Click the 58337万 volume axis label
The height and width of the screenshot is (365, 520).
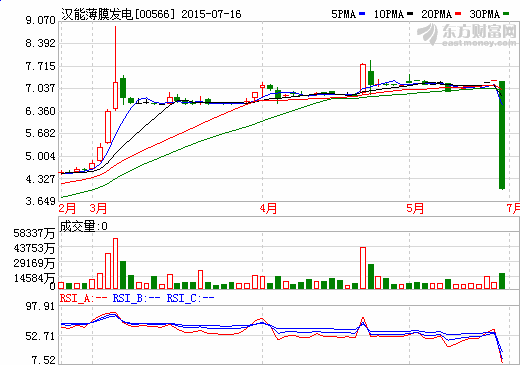pyautogui.click(x=34, y=233)
